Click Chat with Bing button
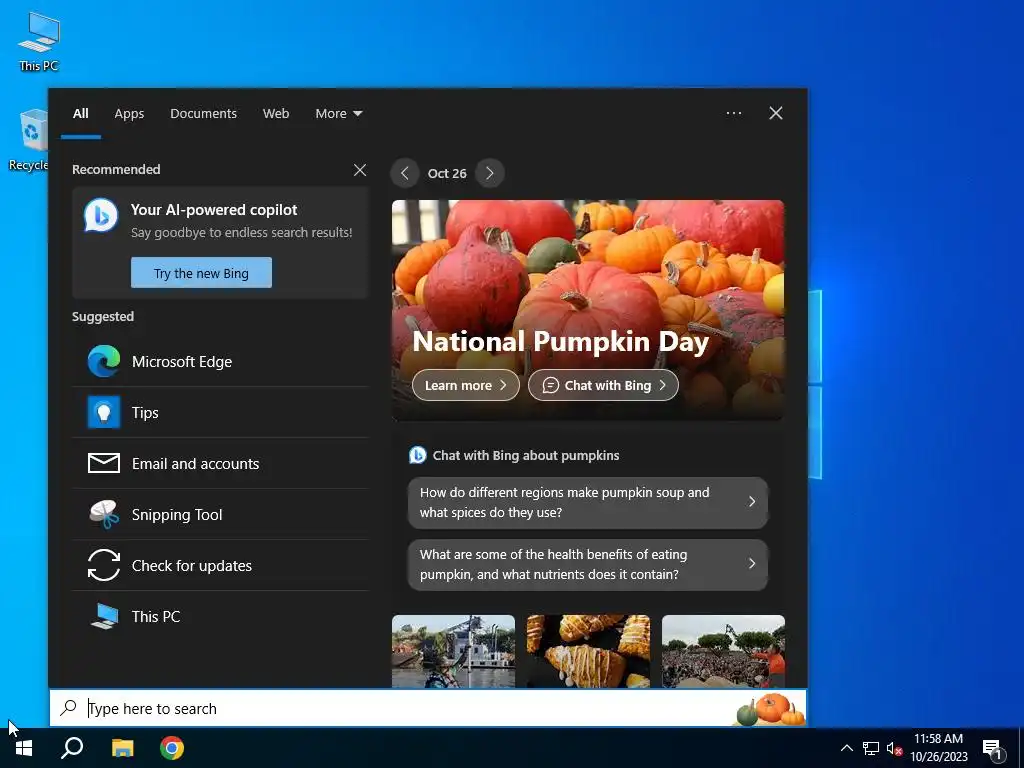Screen dimensions: 1024x768 click(603, 385)
